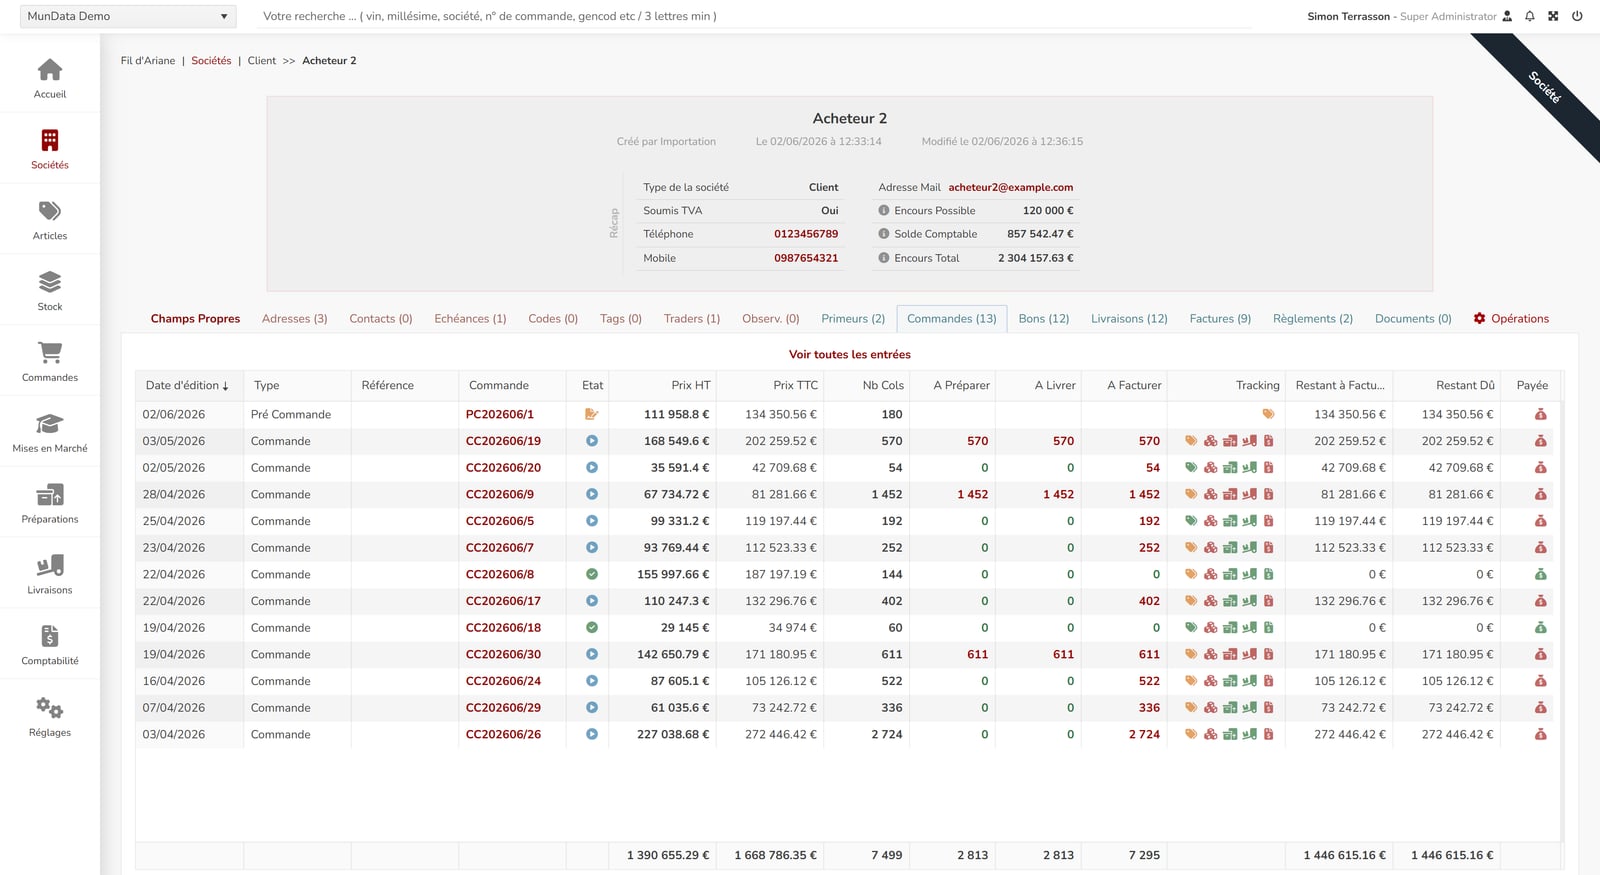This screenshot has width=1600, height=875.
Task: Open the Opérations gear menu
Action: (x=1511, y=319)
